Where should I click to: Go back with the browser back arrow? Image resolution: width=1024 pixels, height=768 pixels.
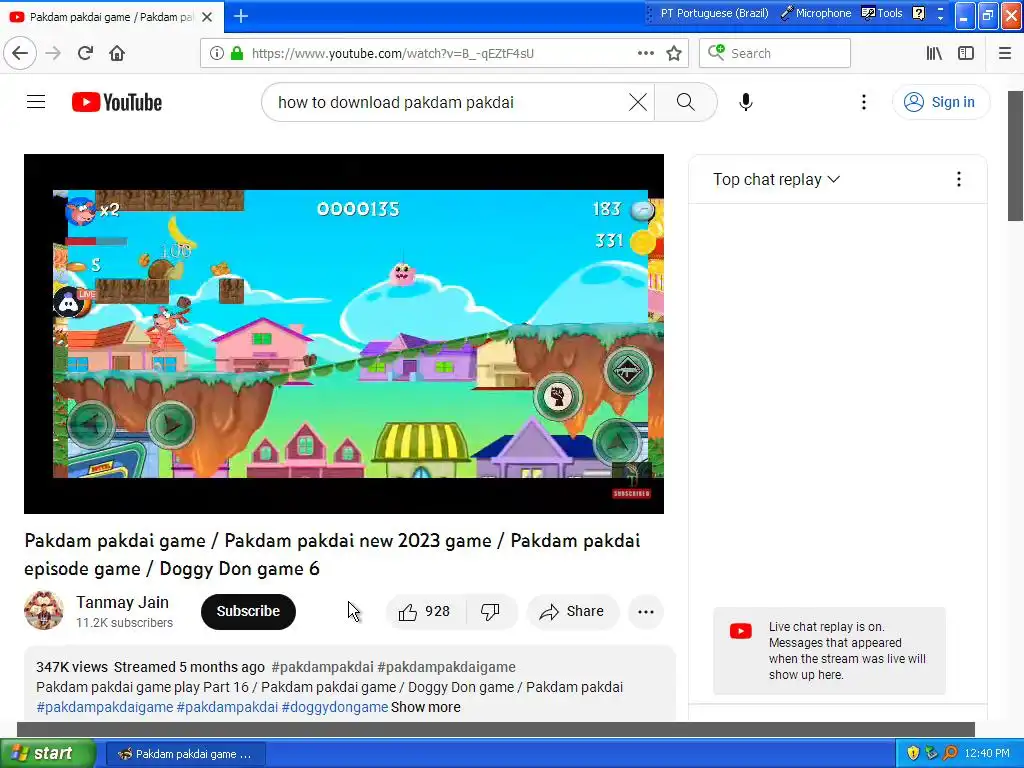[20, 53]
